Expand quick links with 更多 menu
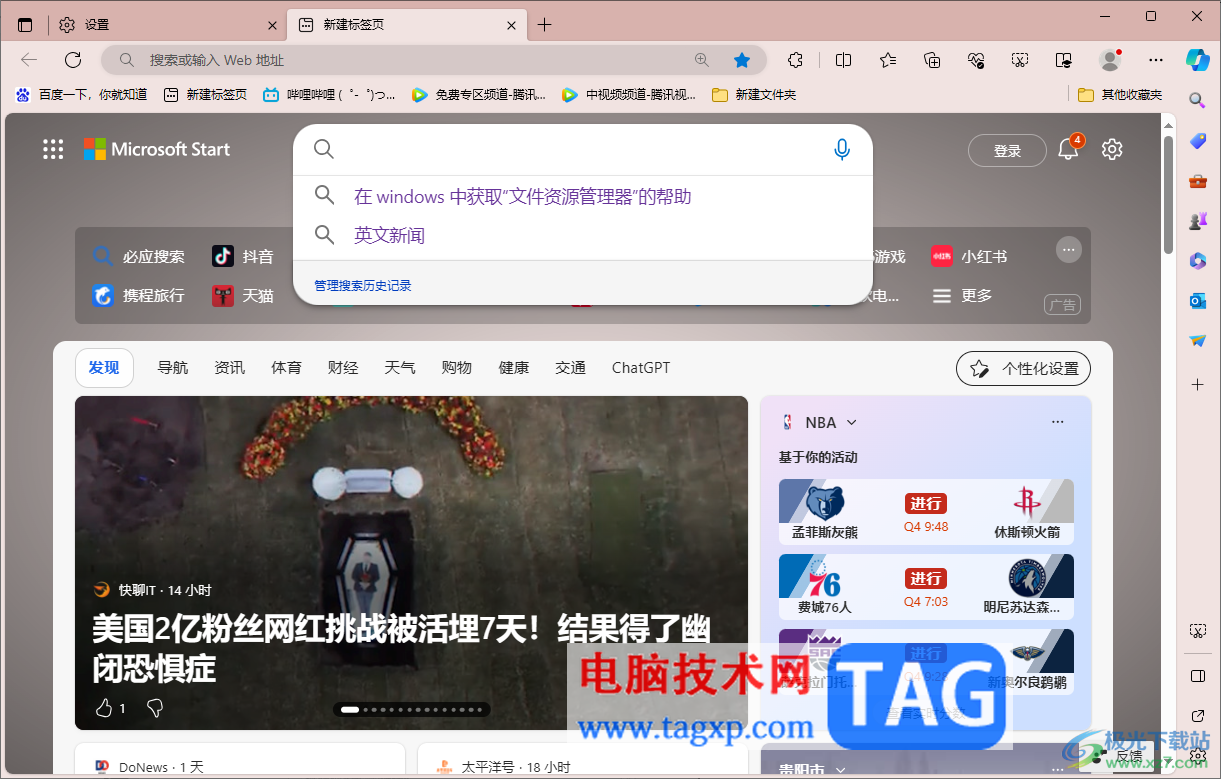Screen dimensions: 1221x779 [x=963, y=296]
